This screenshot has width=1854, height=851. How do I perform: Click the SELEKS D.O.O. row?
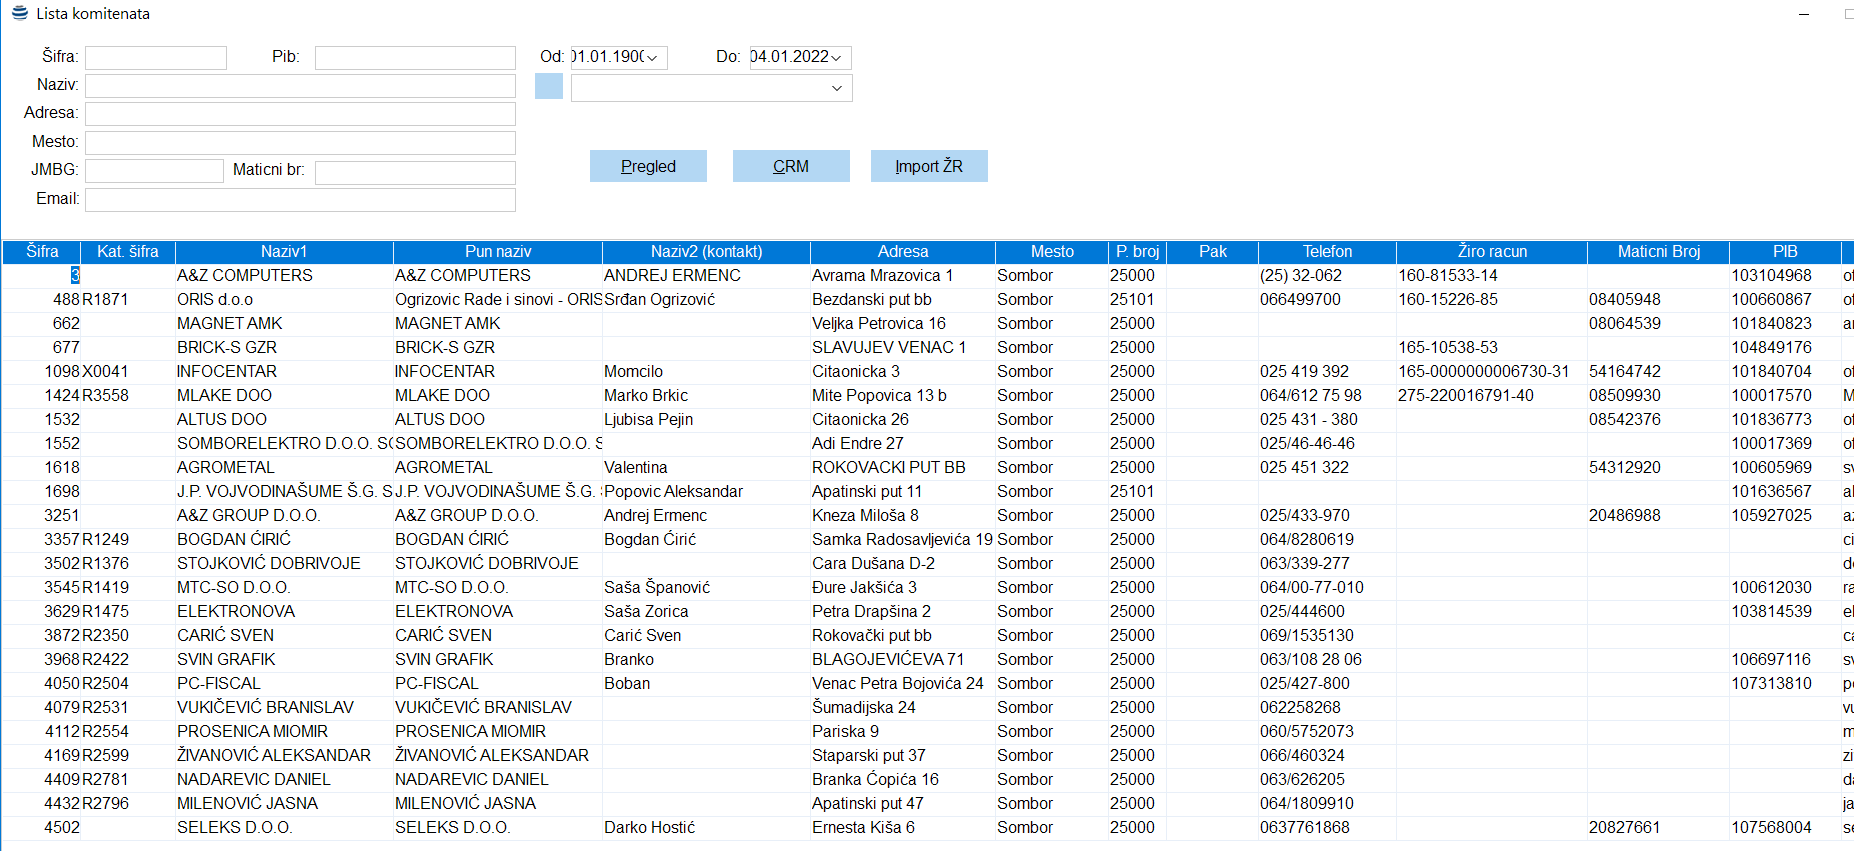[x=234, y=828]
